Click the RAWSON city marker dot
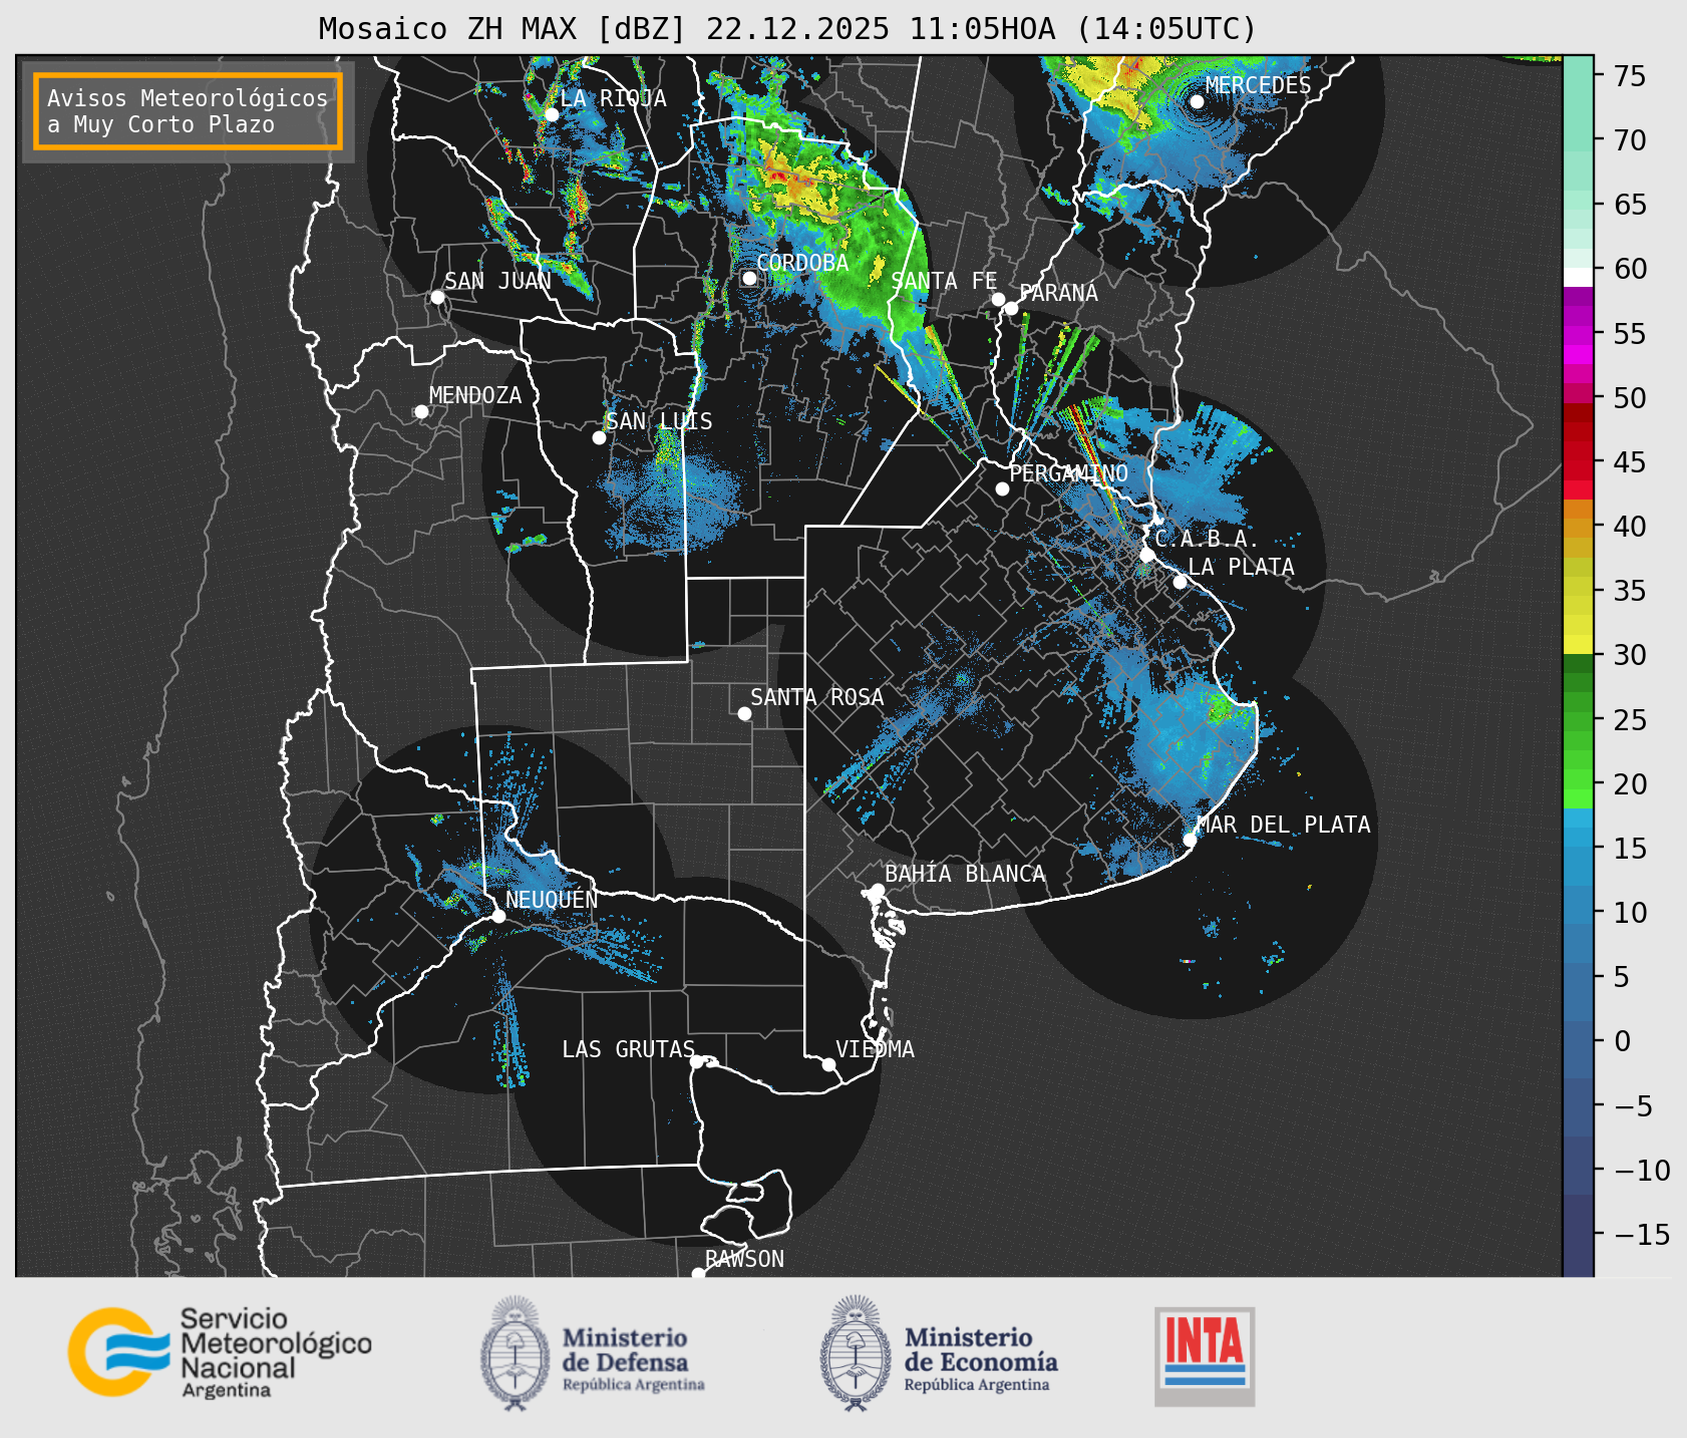 (x=698, y=1273)
